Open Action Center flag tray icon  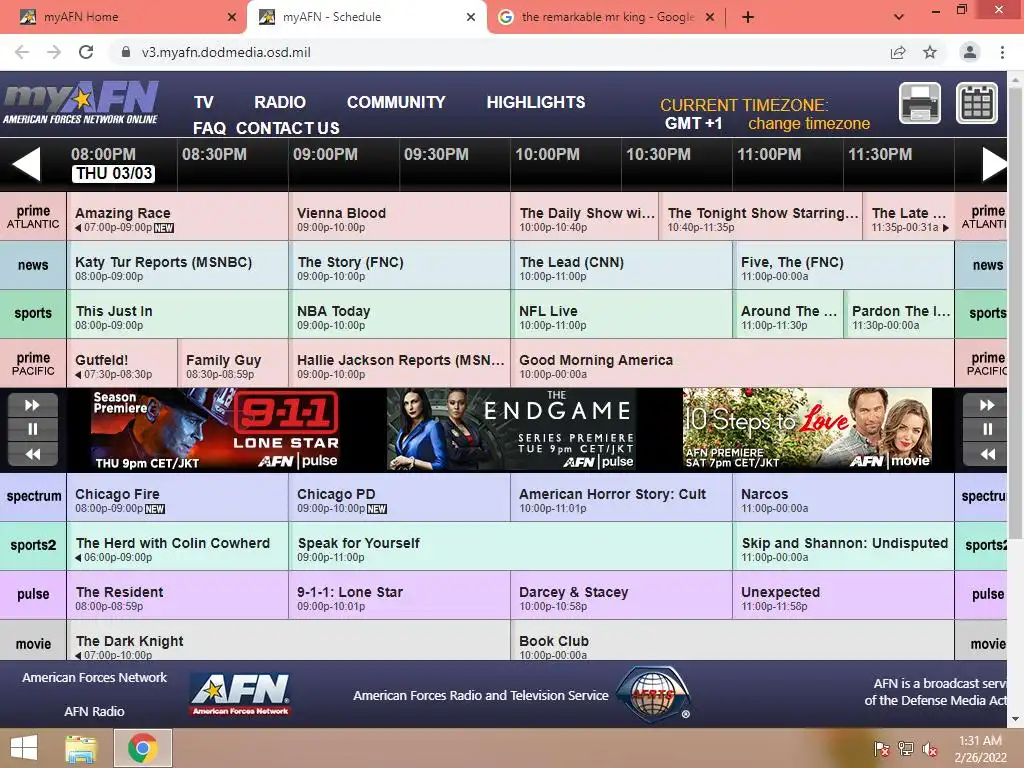tap(882, 749)
